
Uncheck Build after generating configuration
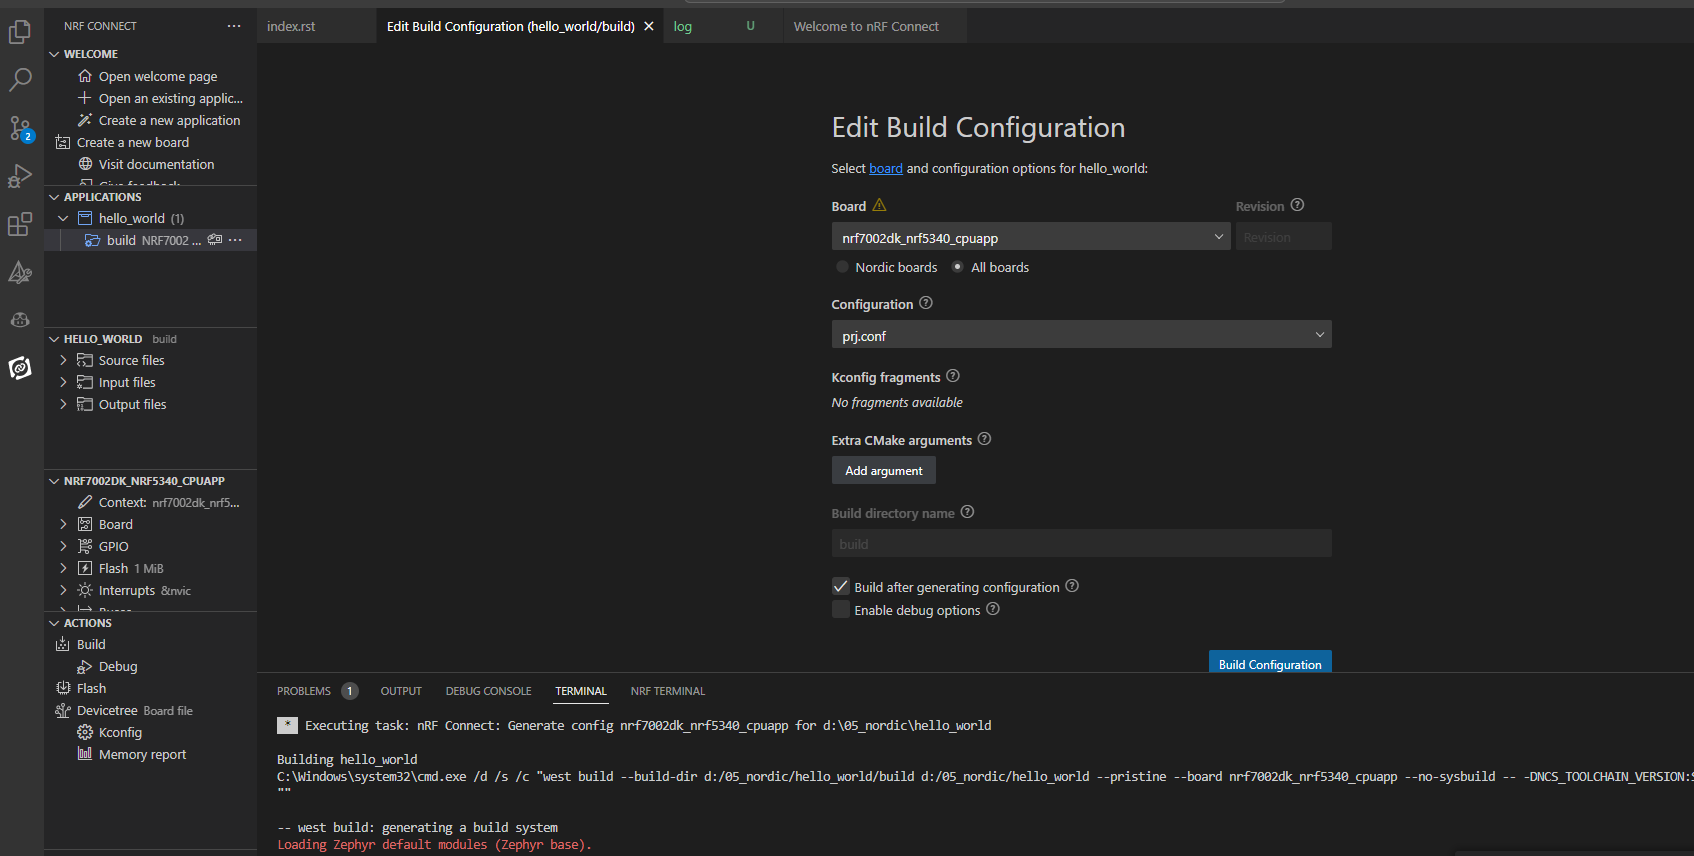pos(841,587)
